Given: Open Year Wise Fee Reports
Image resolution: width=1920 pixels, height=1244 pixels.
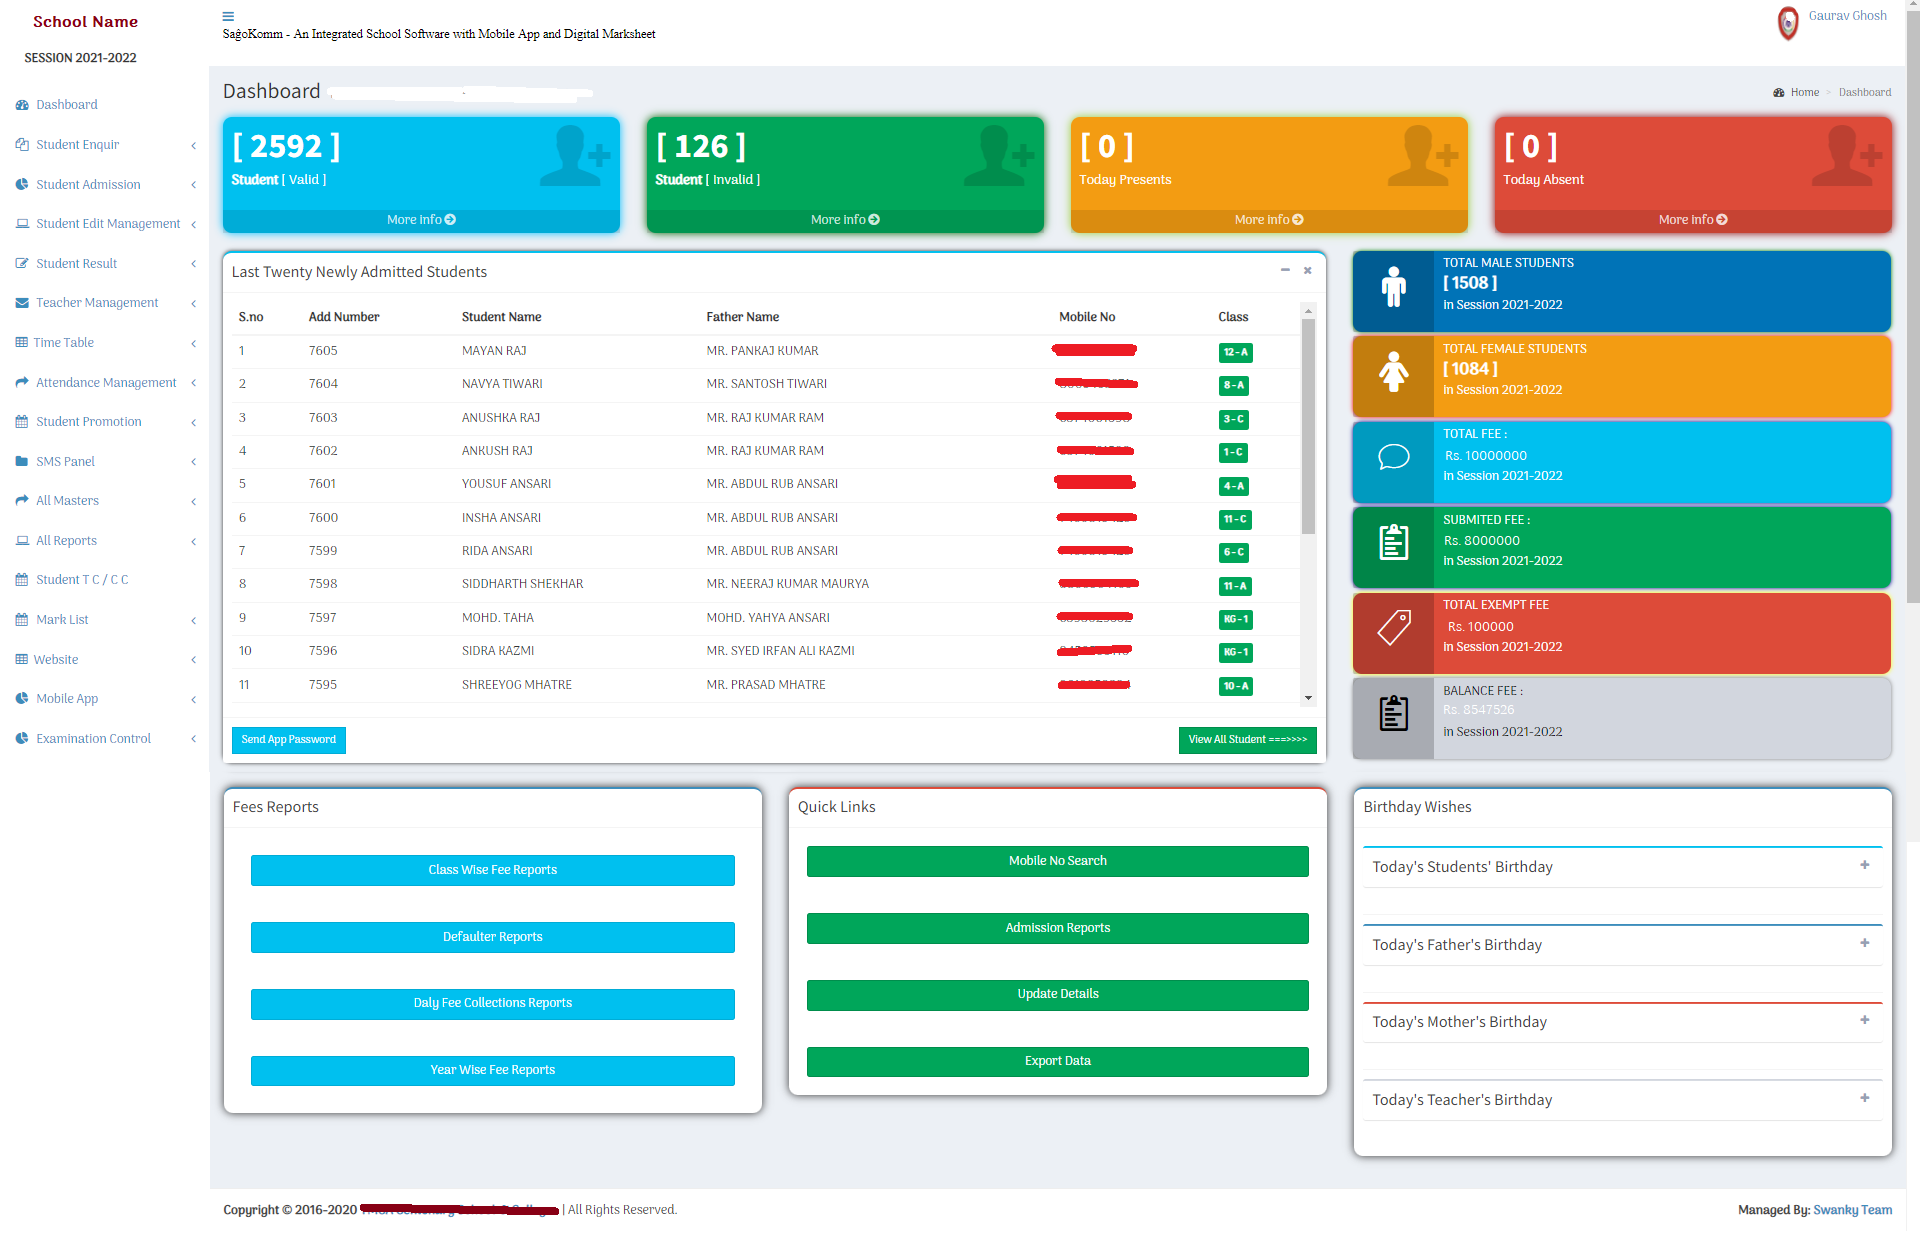Looking at the screenshot, I should (x=493, y=1070).
